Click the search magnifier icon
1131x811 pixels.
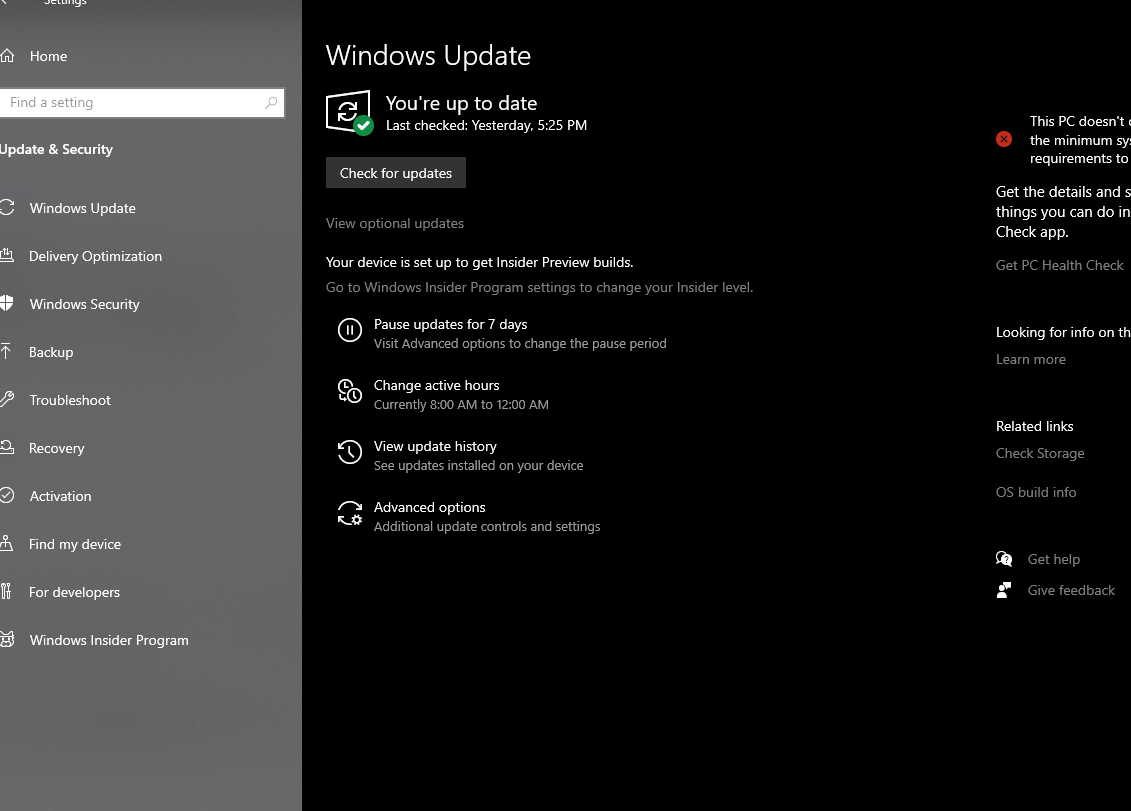(x=270, y=102)
